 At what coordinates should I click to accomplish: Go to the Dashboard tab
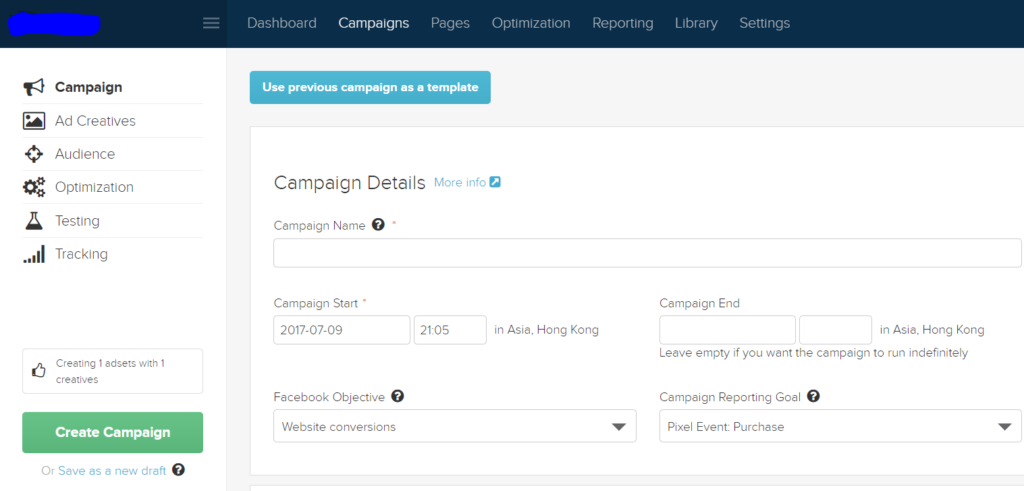[281, 24]
